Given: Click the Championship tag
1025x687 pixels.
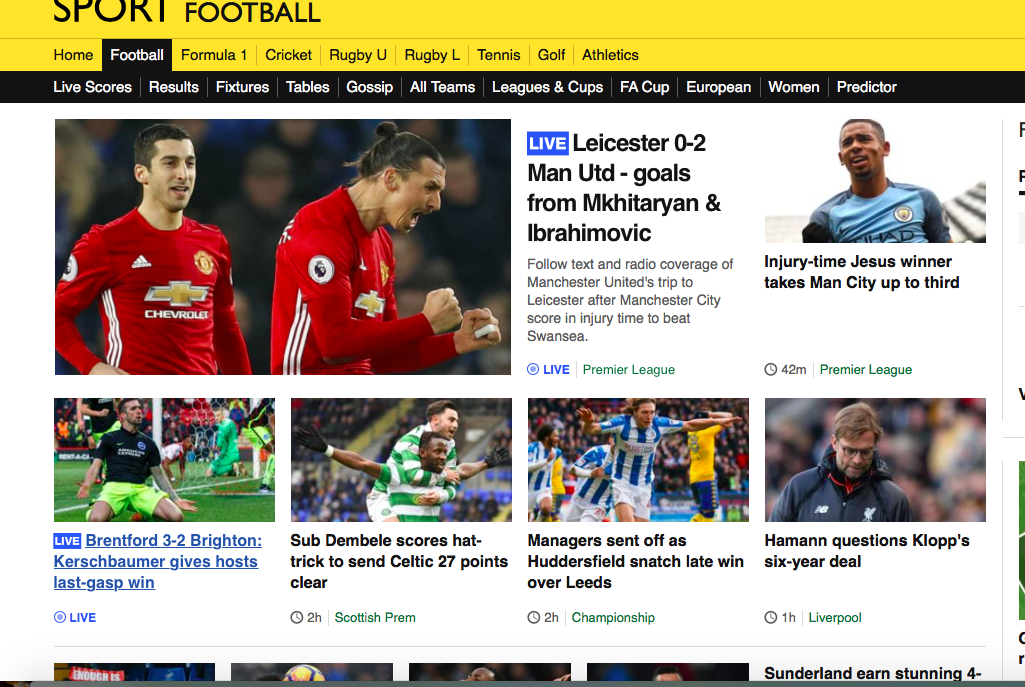Looking at the screenshot, I should [613, 618].
